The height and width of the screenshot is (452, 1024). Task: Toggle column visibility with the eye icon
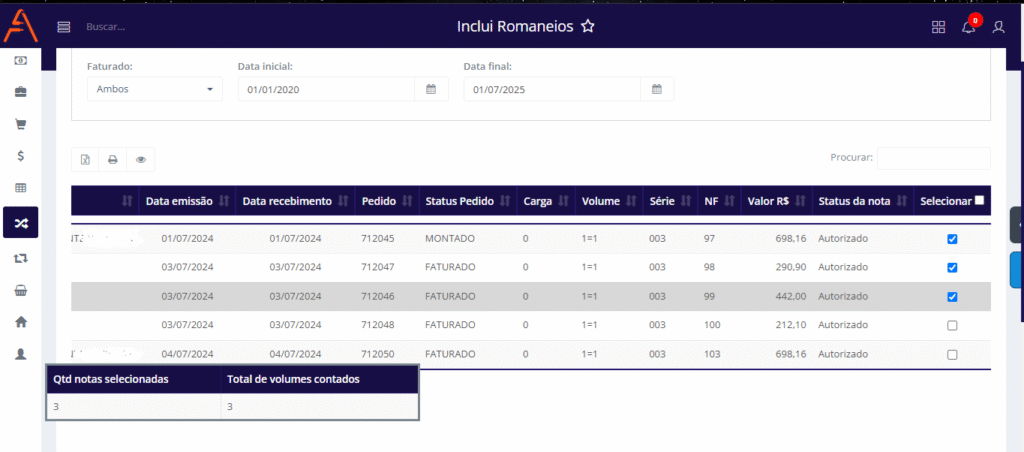point(141,159)
